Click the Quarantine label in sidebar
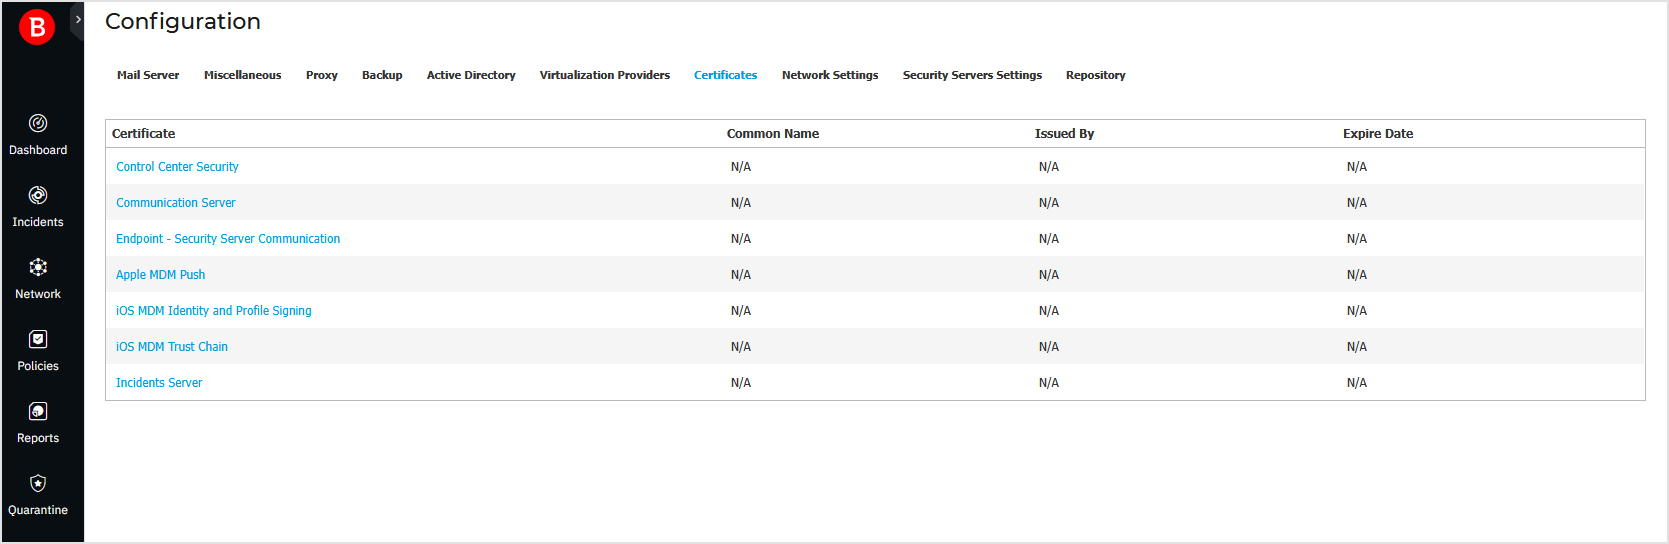The width and height of the screenshot is (1669, 544). click(38, 510)
